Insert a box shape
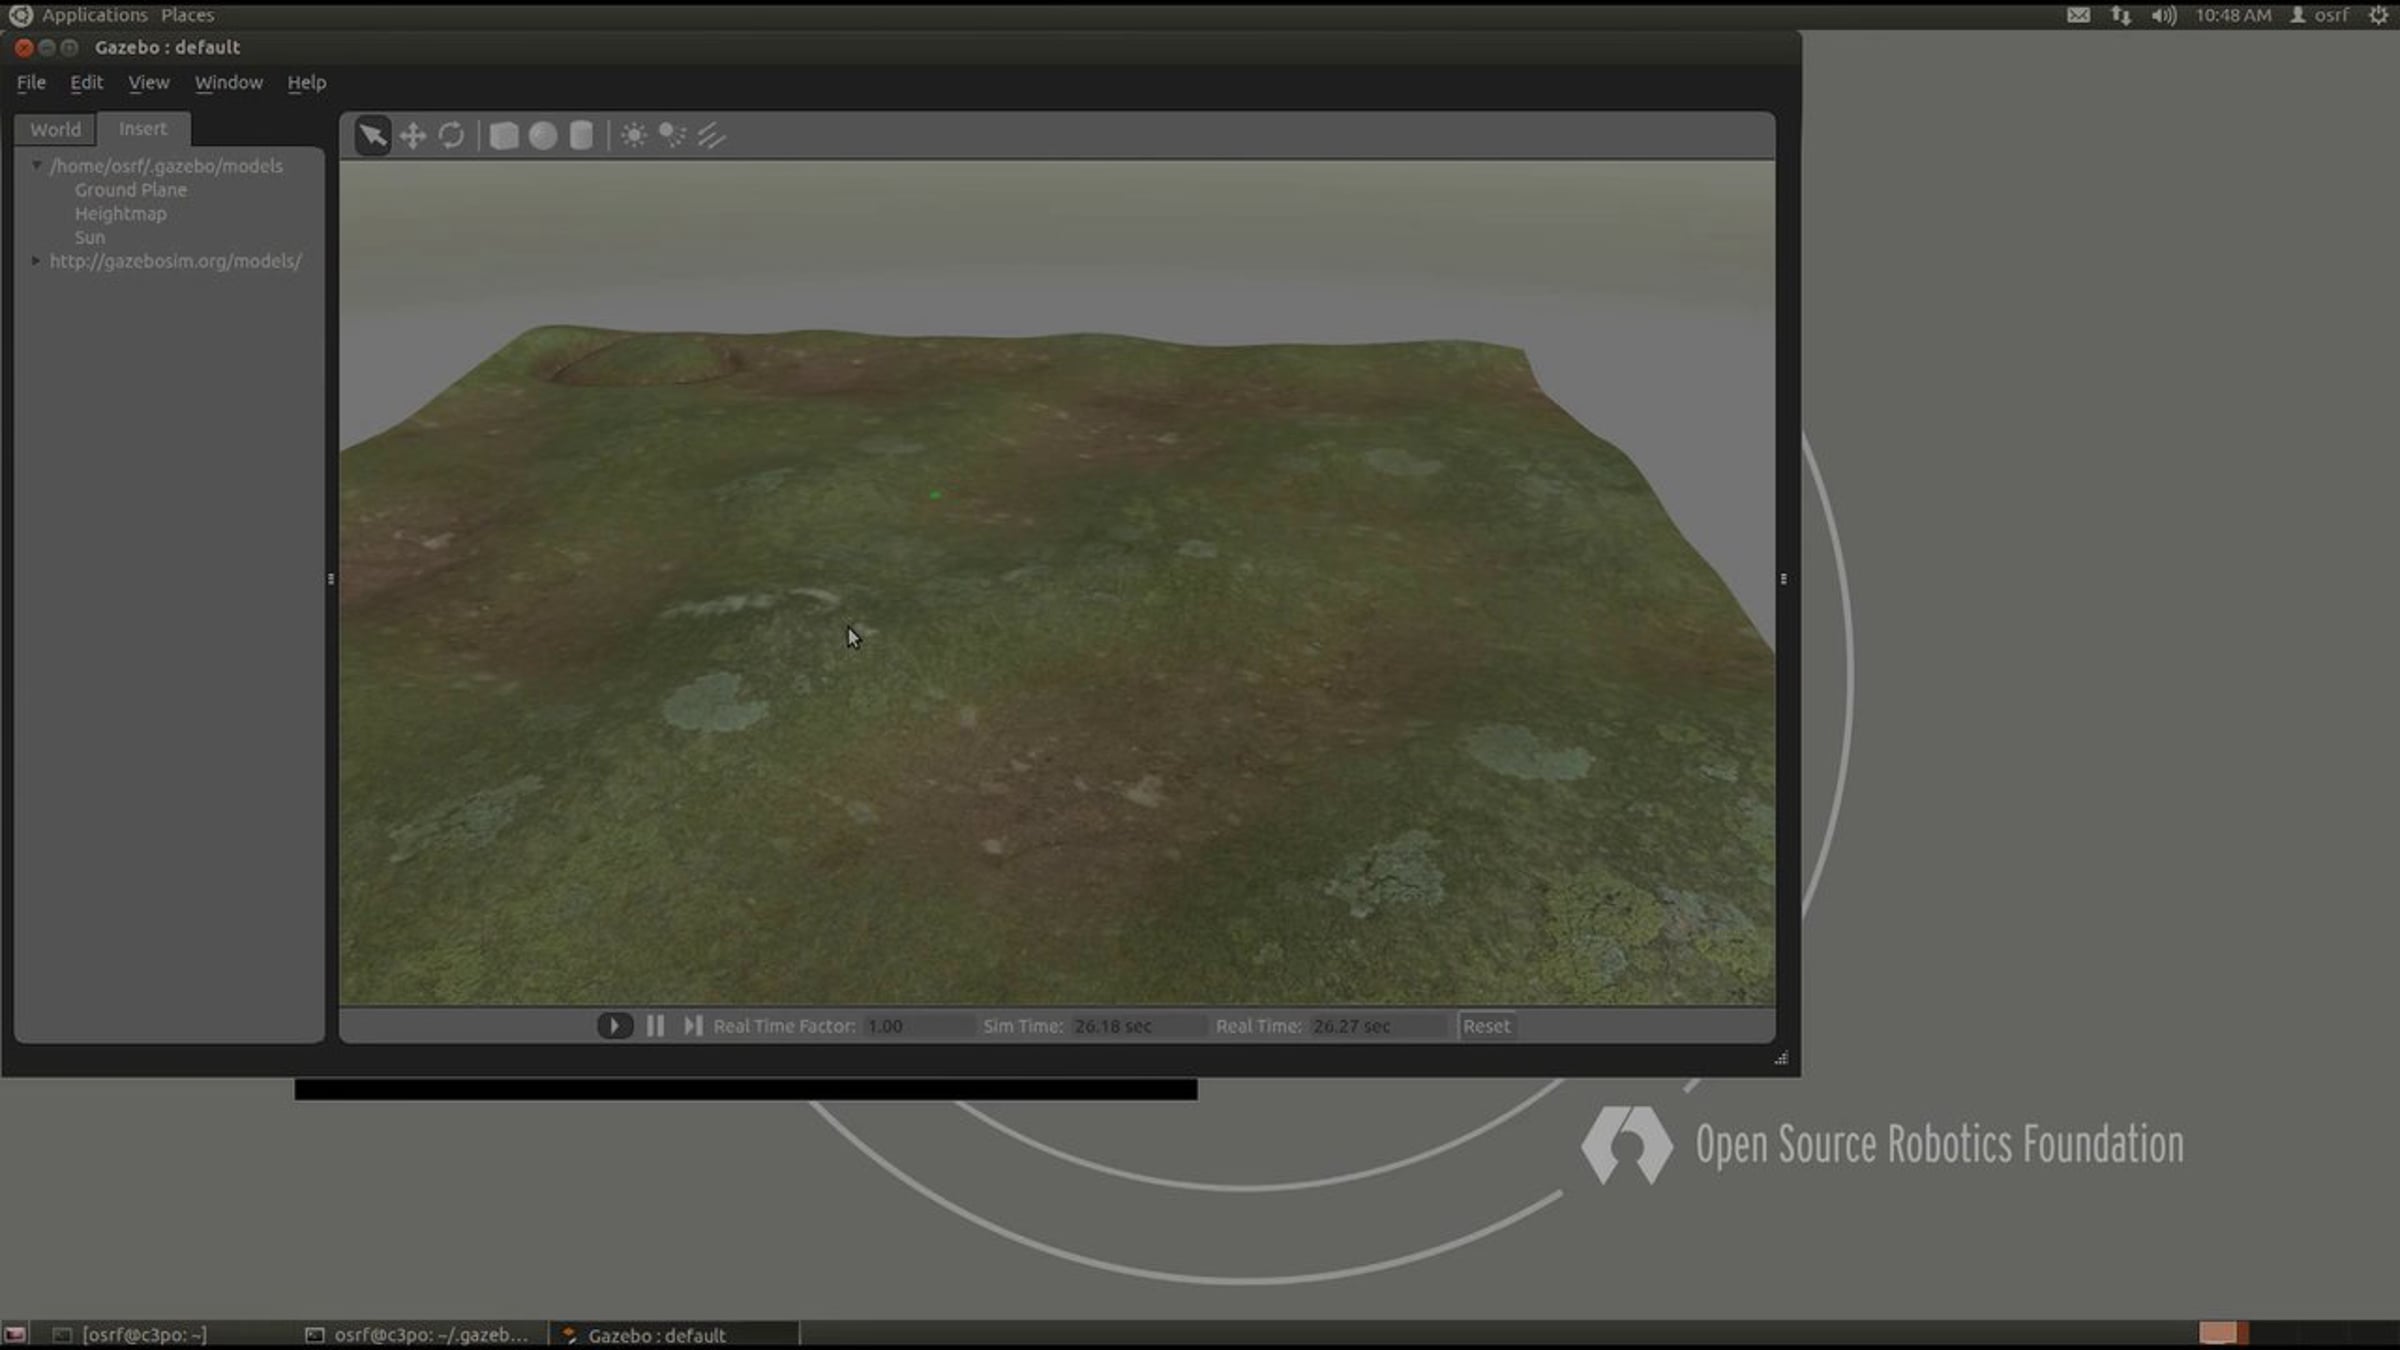The width and height of the screenshot is (2400, 1350). [504, 135]
